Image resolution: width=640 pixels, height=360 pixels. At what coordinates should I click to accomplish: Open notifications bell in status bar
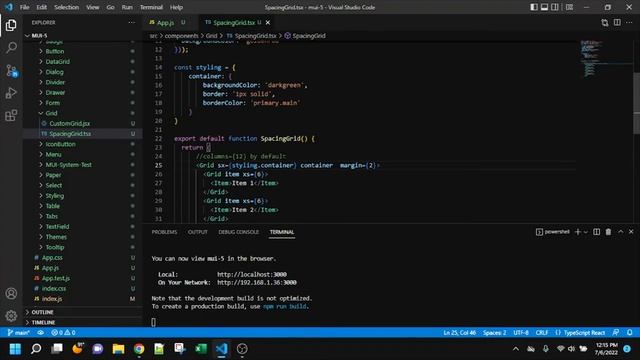point(630,333)
